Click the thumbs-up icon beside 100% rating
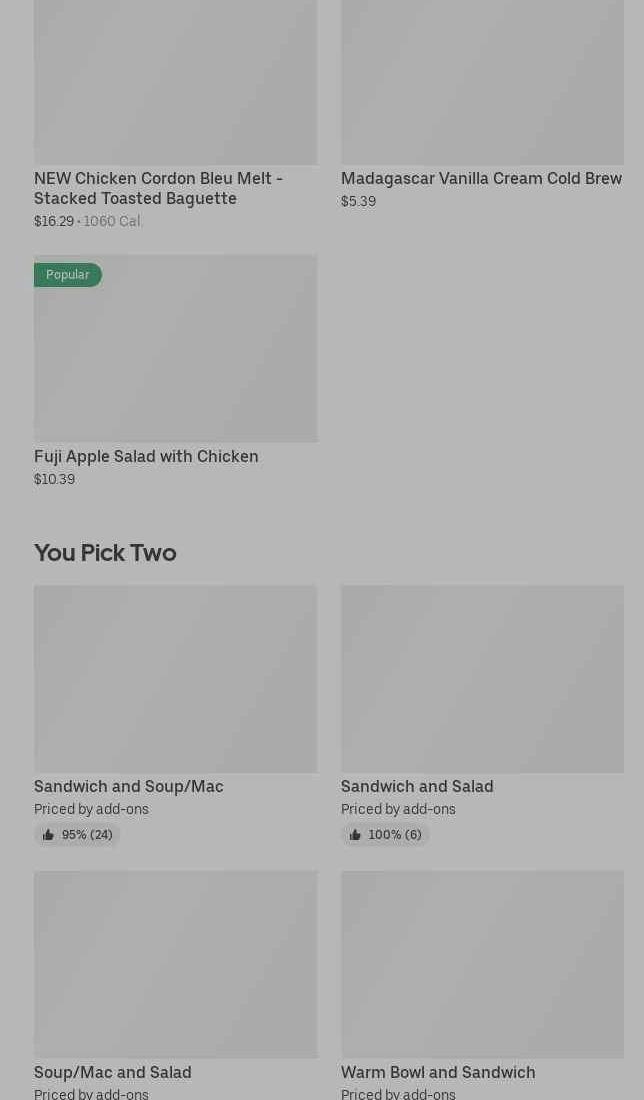Image resolution: width=644 pixels, height=1100 pixels. point(355,835)
